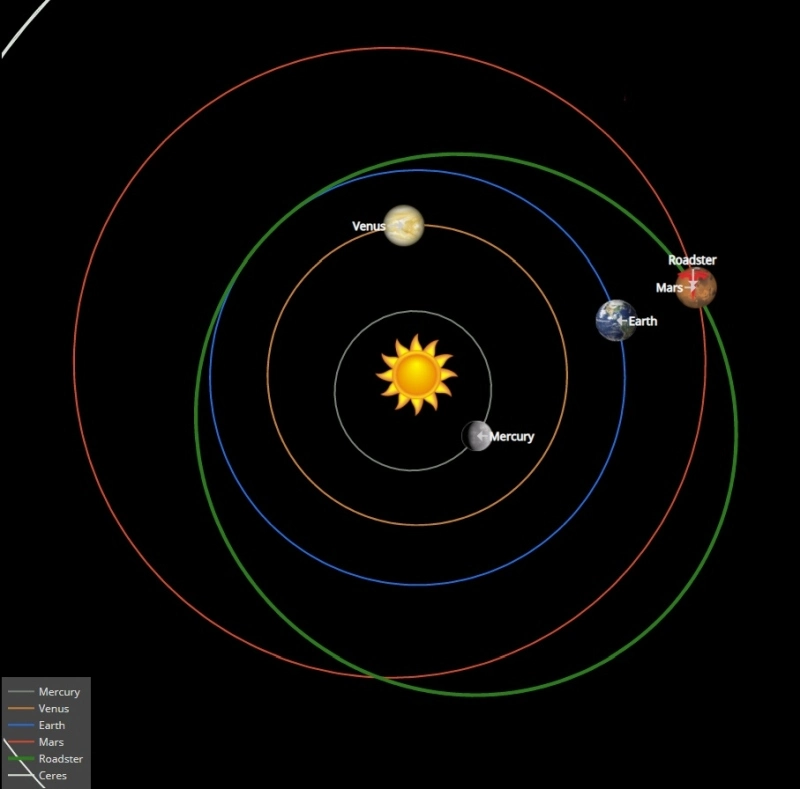This screenshot has height=789, width=800.
Task: Select the Mercury planet icon
Action: pos(475,436)
